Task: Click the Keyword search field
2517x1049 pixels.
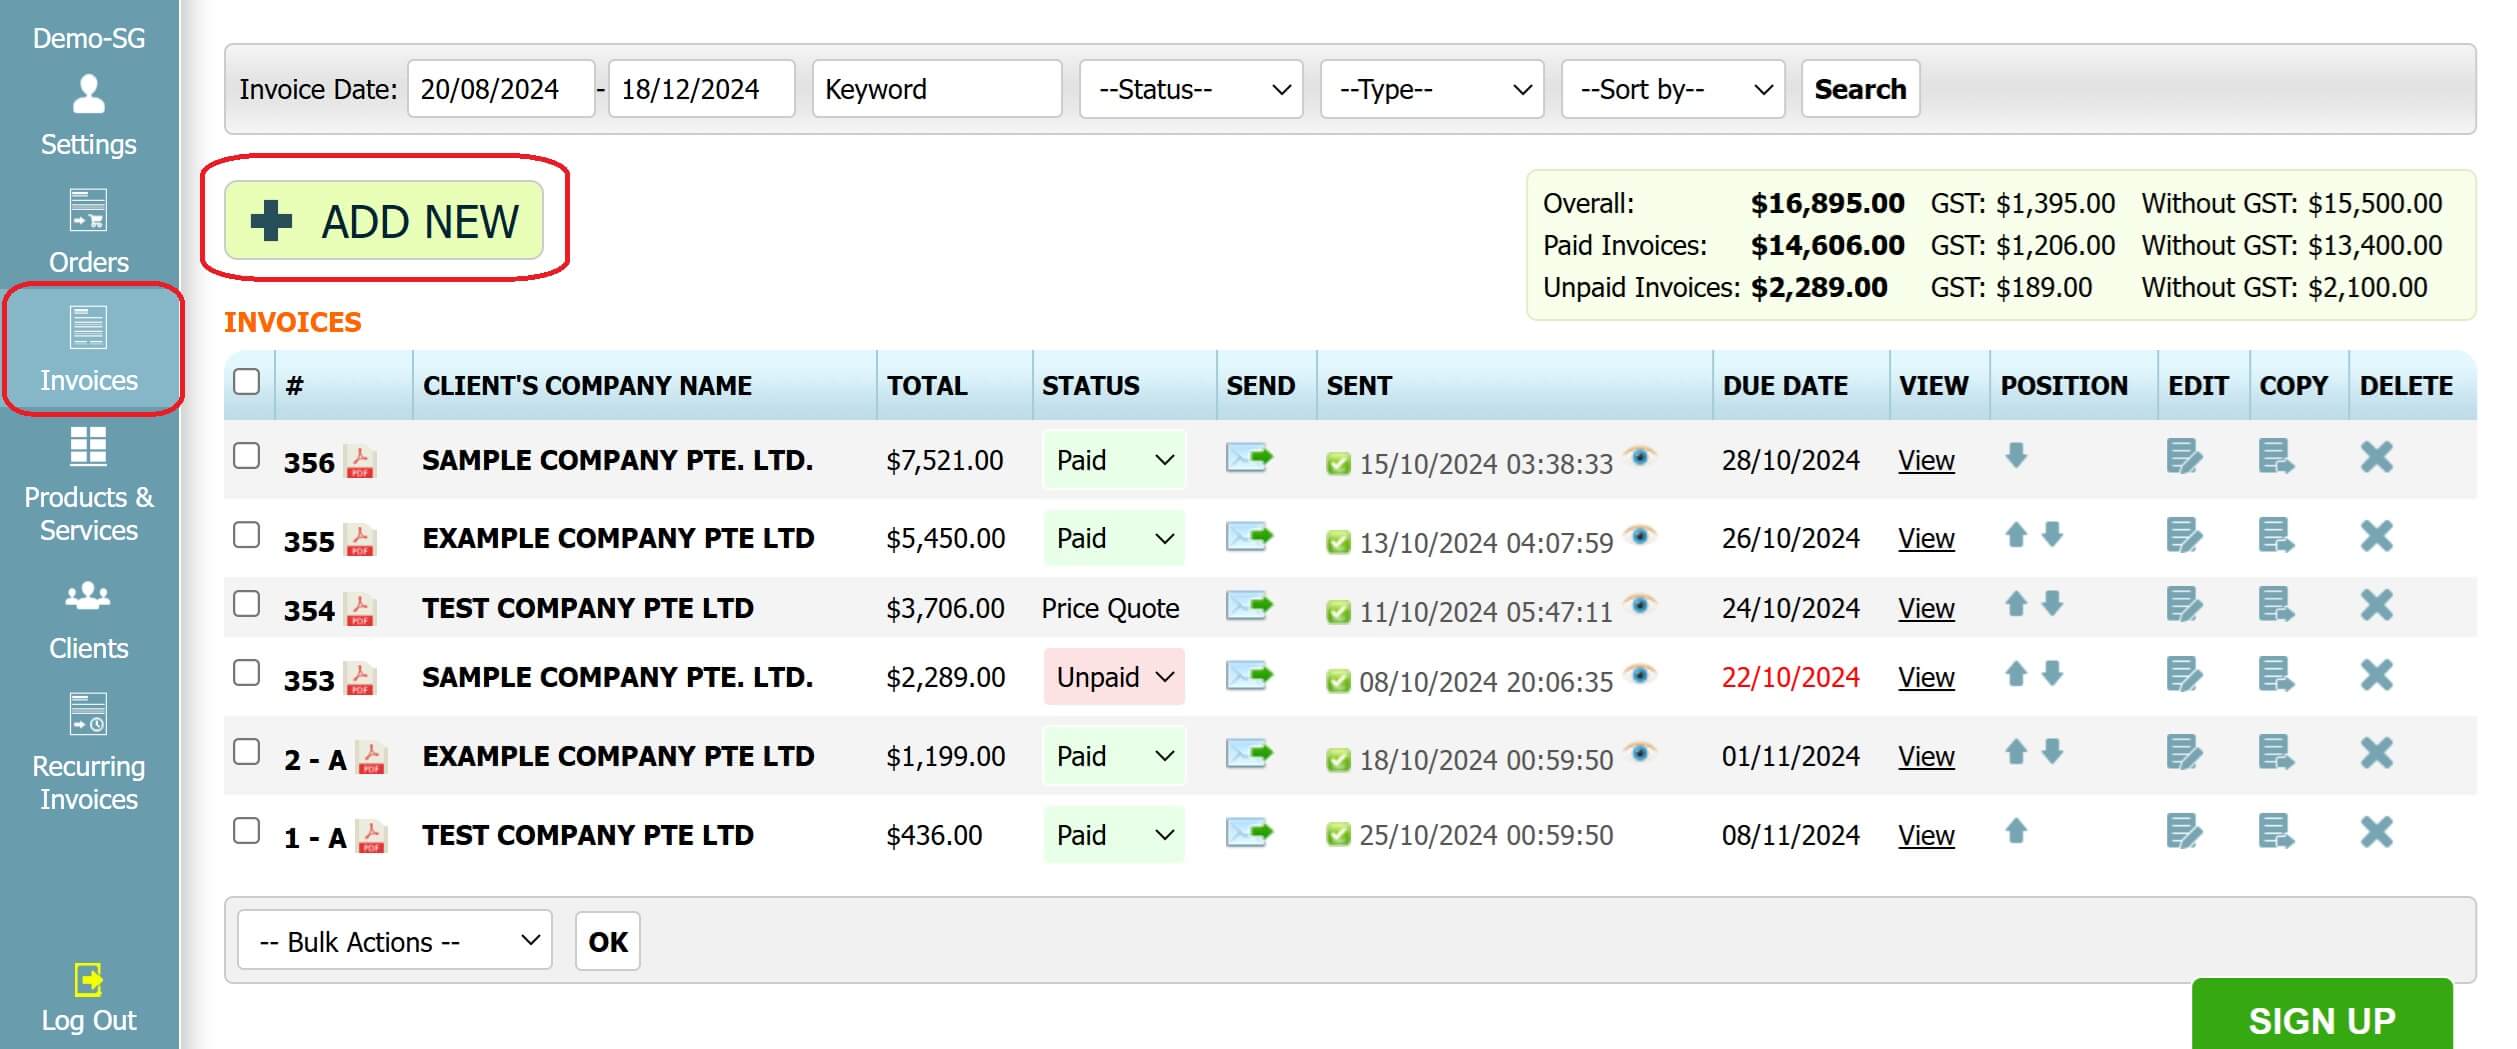Action: [937, 89]
